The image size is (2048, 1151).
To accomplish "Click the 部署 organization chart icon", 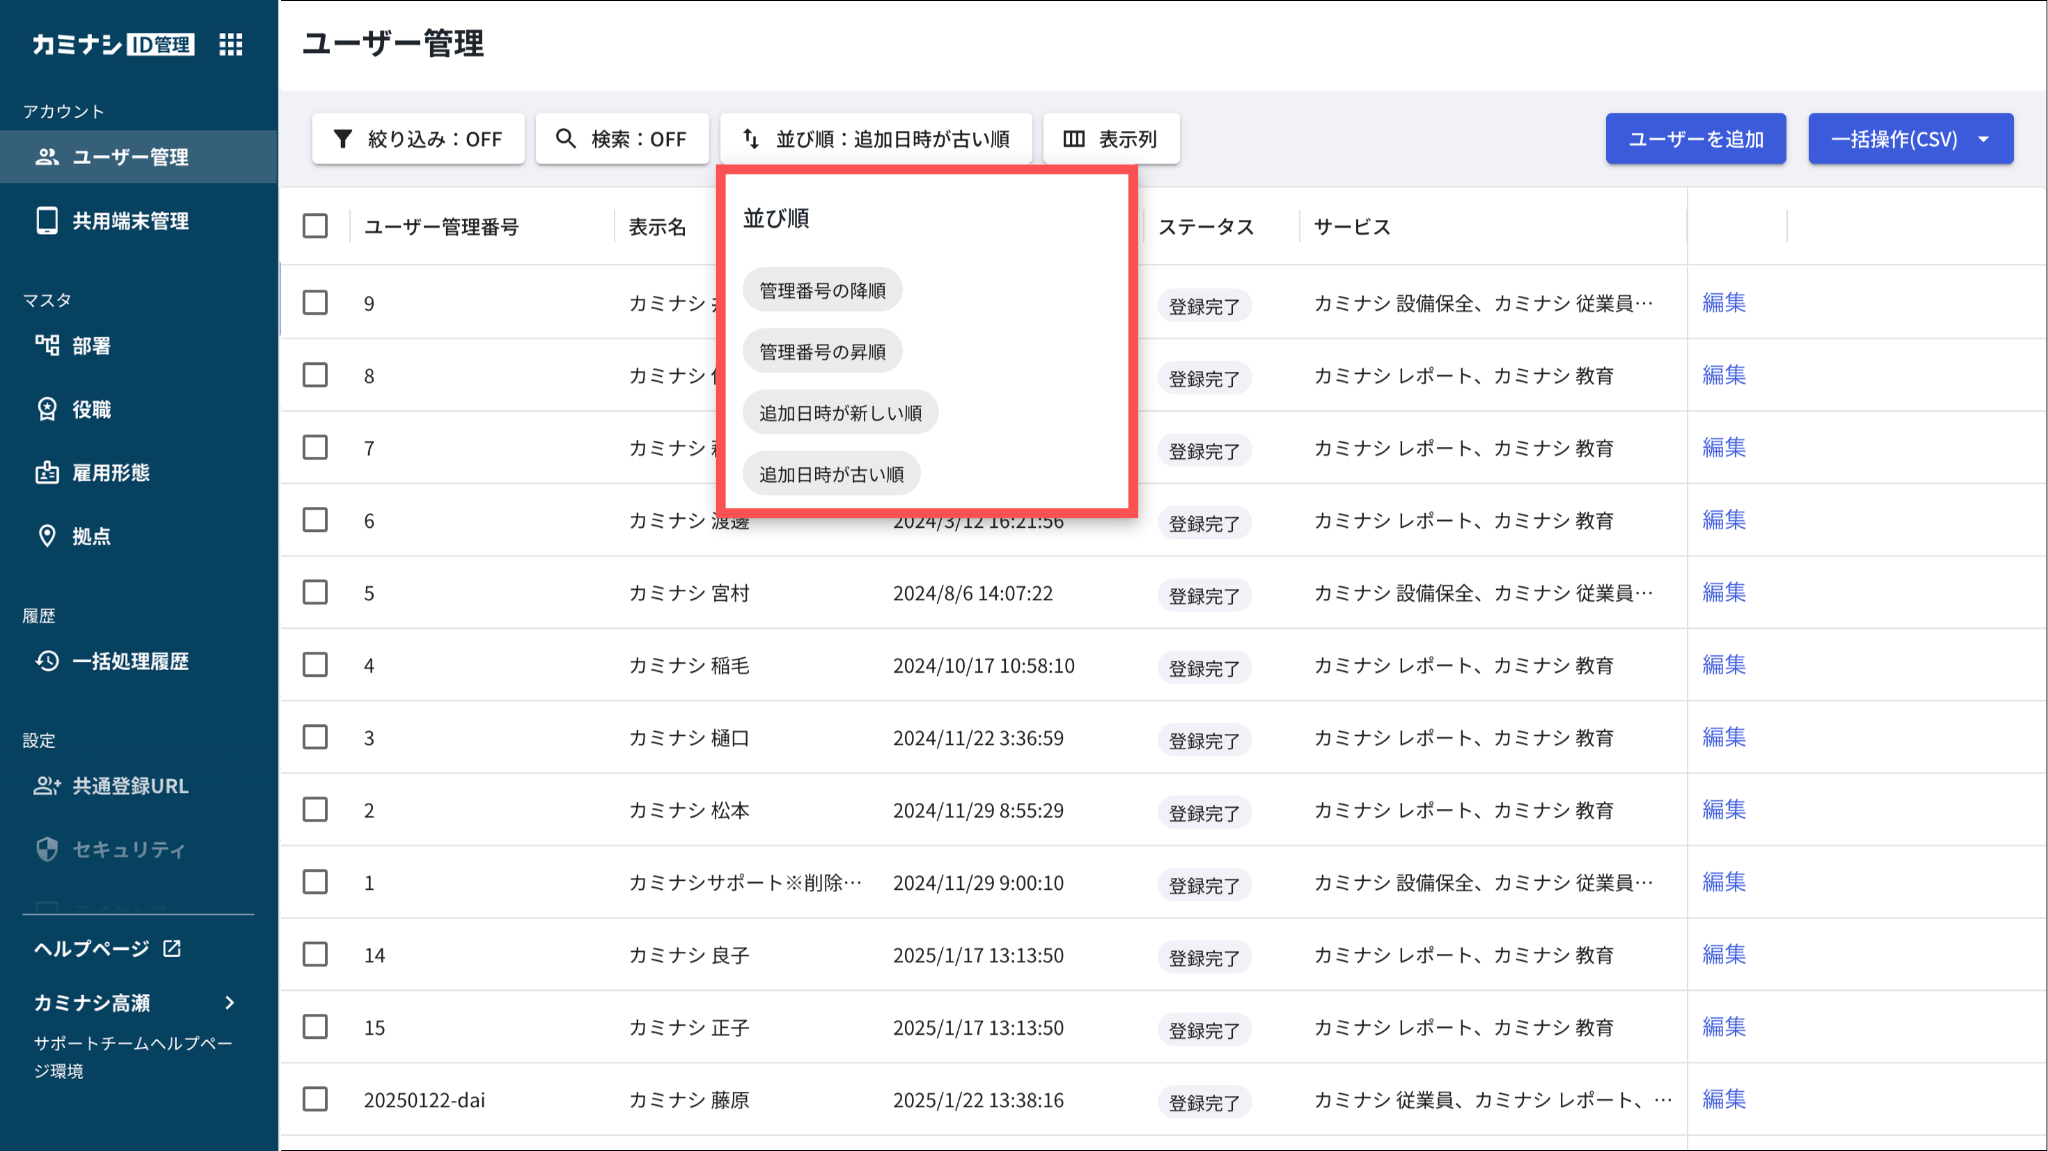I will [x=47, y=346].
